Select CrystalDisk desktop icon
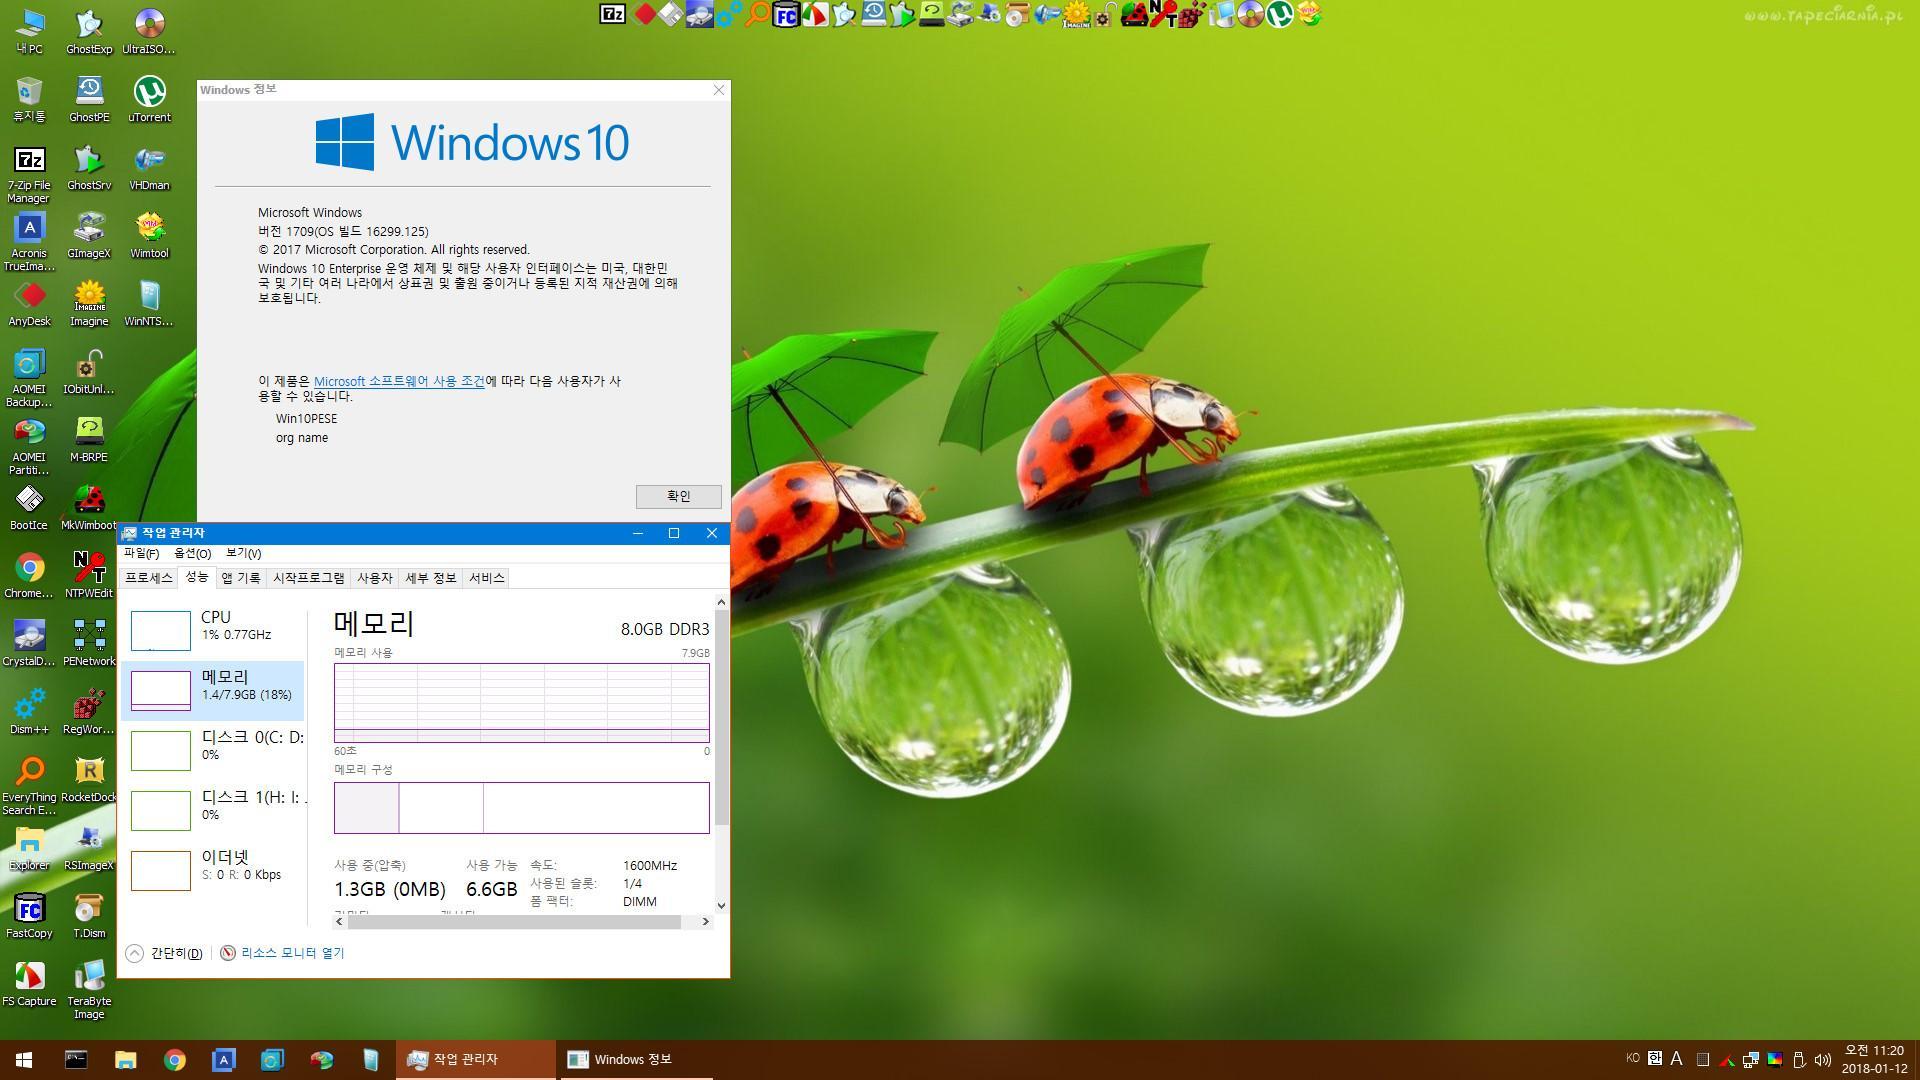 pos(29,643)
